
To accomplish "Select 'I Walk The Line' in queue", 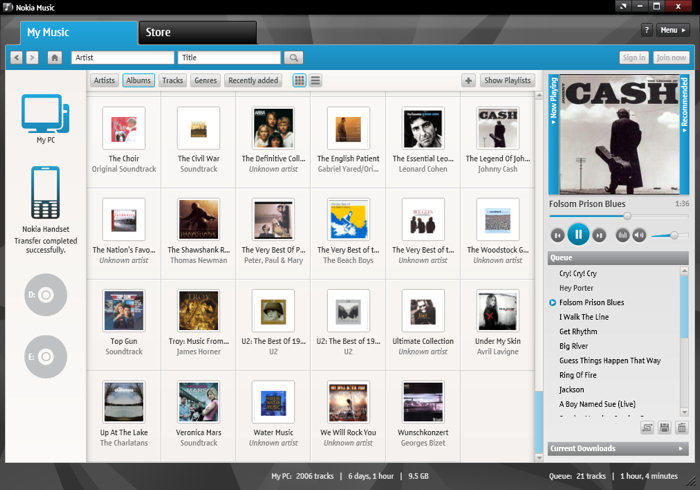I will (584, 317).
